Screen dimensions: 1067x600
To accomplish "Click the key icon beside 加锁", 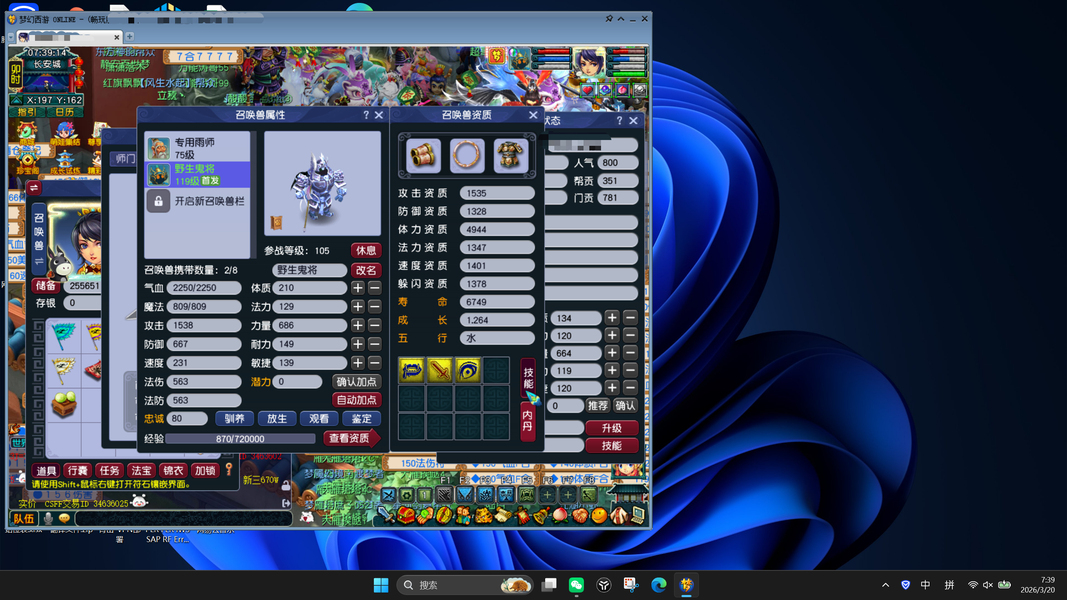I will (229, 469).
